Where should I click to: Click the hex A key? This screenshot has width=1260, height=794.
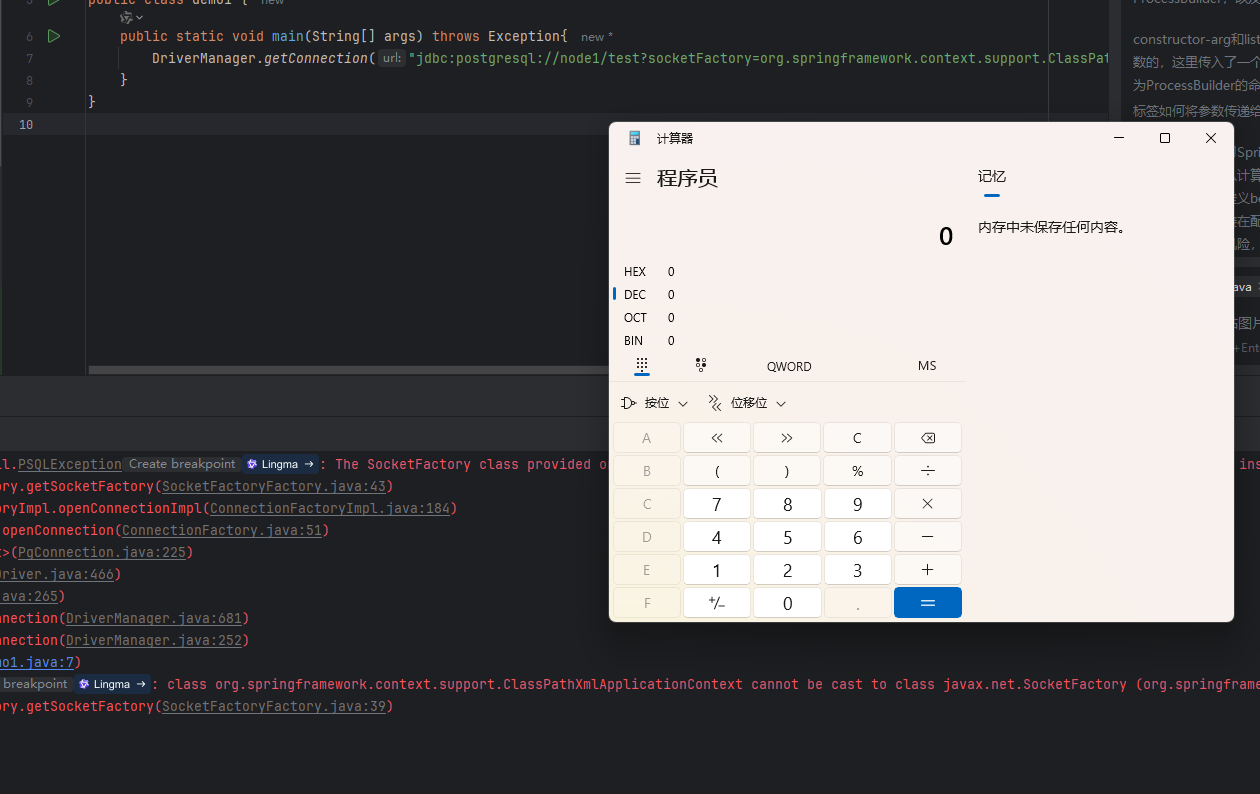[647, 438]
